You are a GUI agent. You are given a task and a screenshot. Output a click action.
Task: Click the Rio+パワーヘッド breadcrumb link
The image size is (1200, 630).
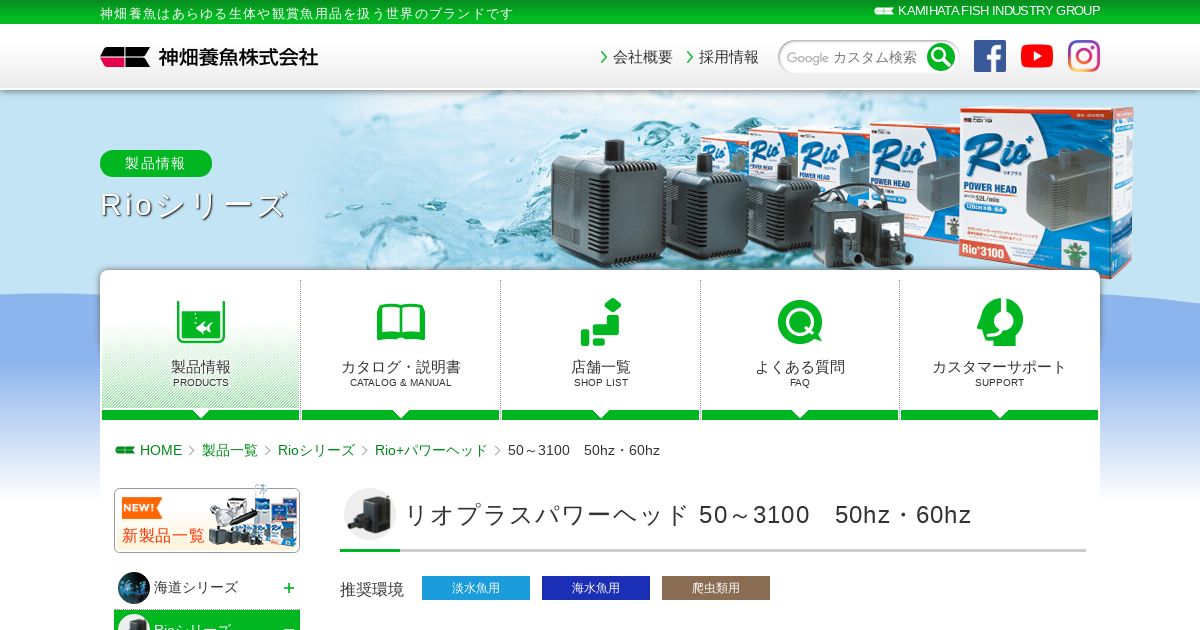(x=431, y=450)
